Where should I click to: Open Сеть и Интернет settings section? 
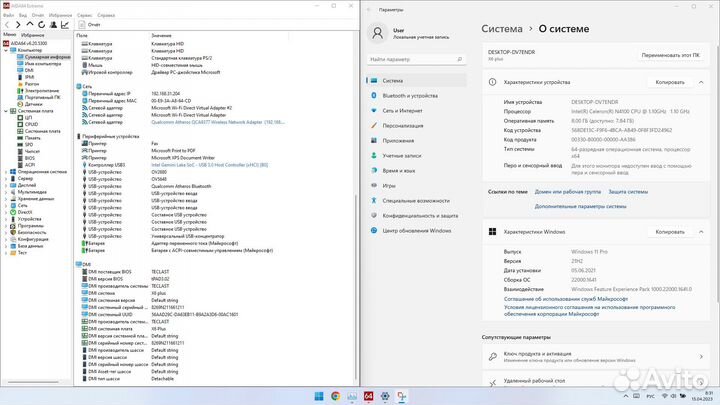(x=403, y=111)
